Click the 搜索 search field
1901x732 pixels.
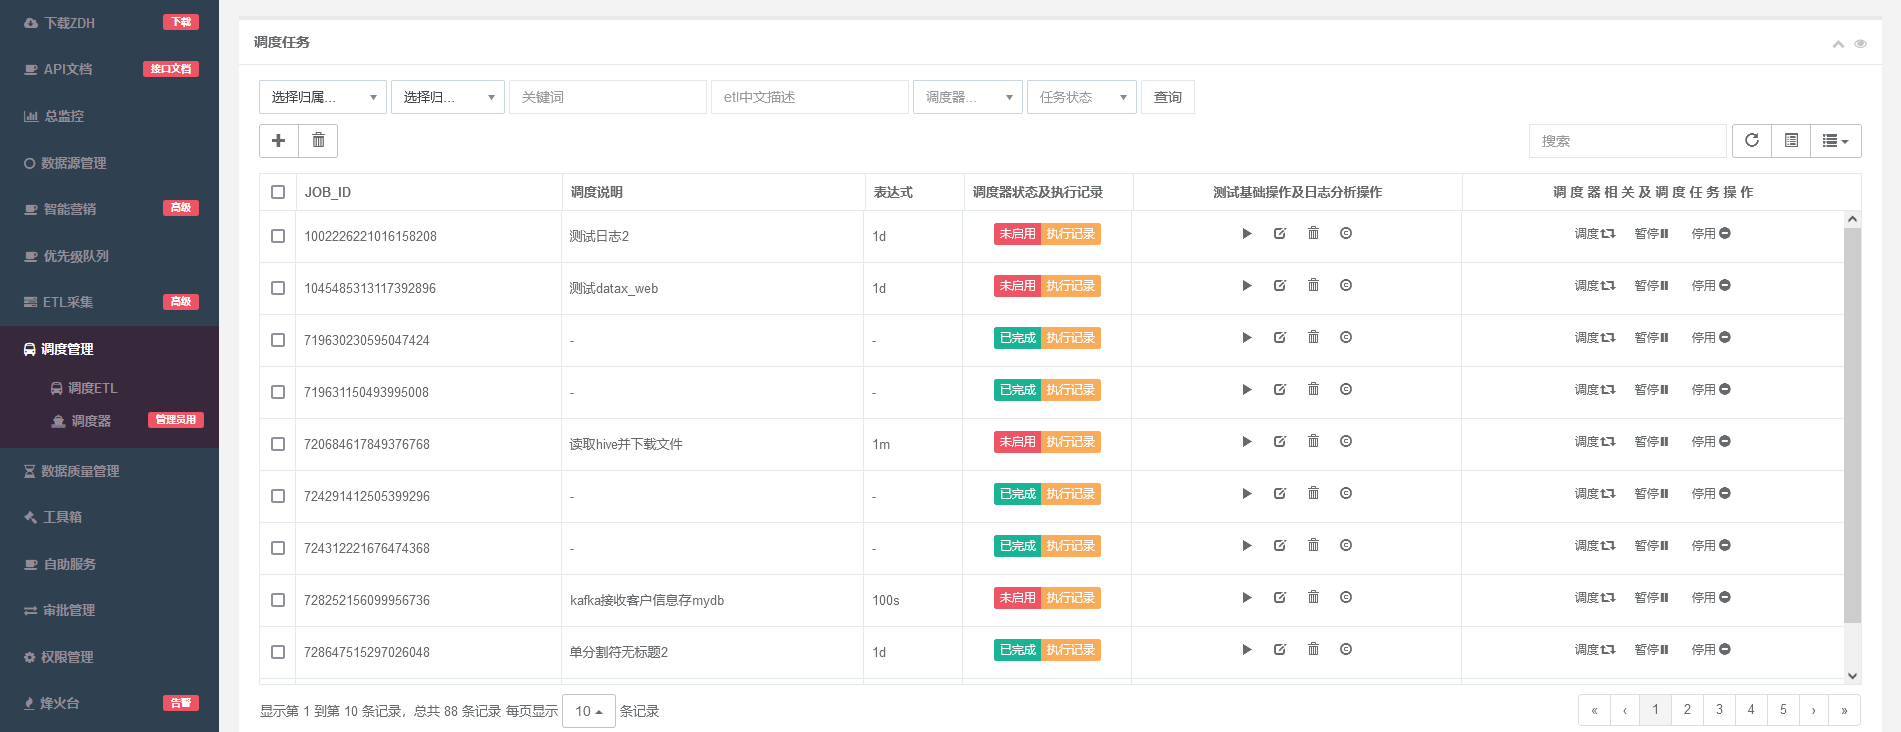point(1628,141)
